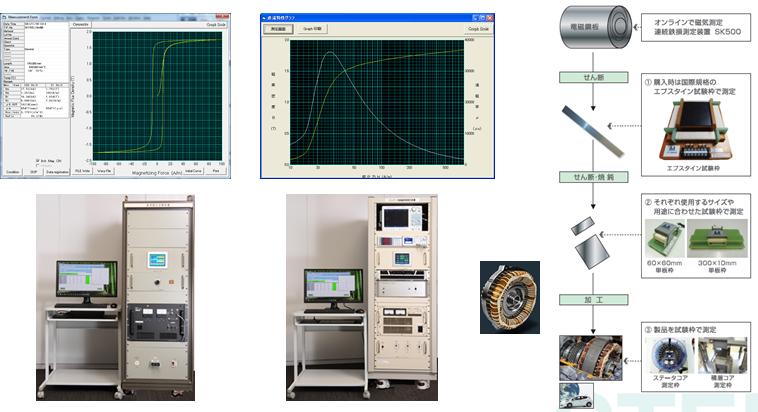Click the ステータコア測定枠 image
Screen dimensions: 758x412
tap(670, 355)
